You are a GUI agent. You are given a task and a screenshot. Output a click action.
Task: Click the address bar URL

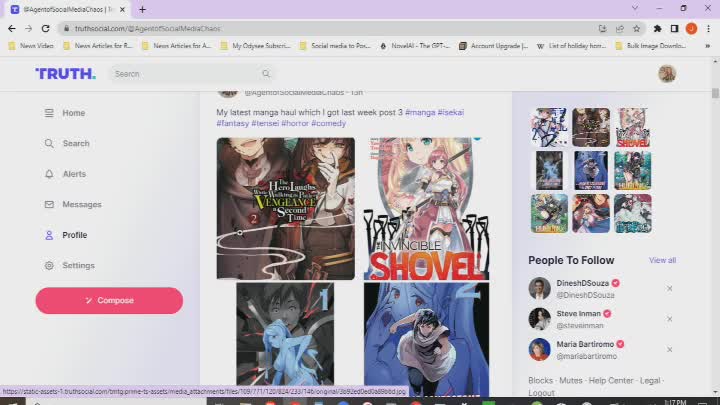pyautogui.click(x=147, y=28)
